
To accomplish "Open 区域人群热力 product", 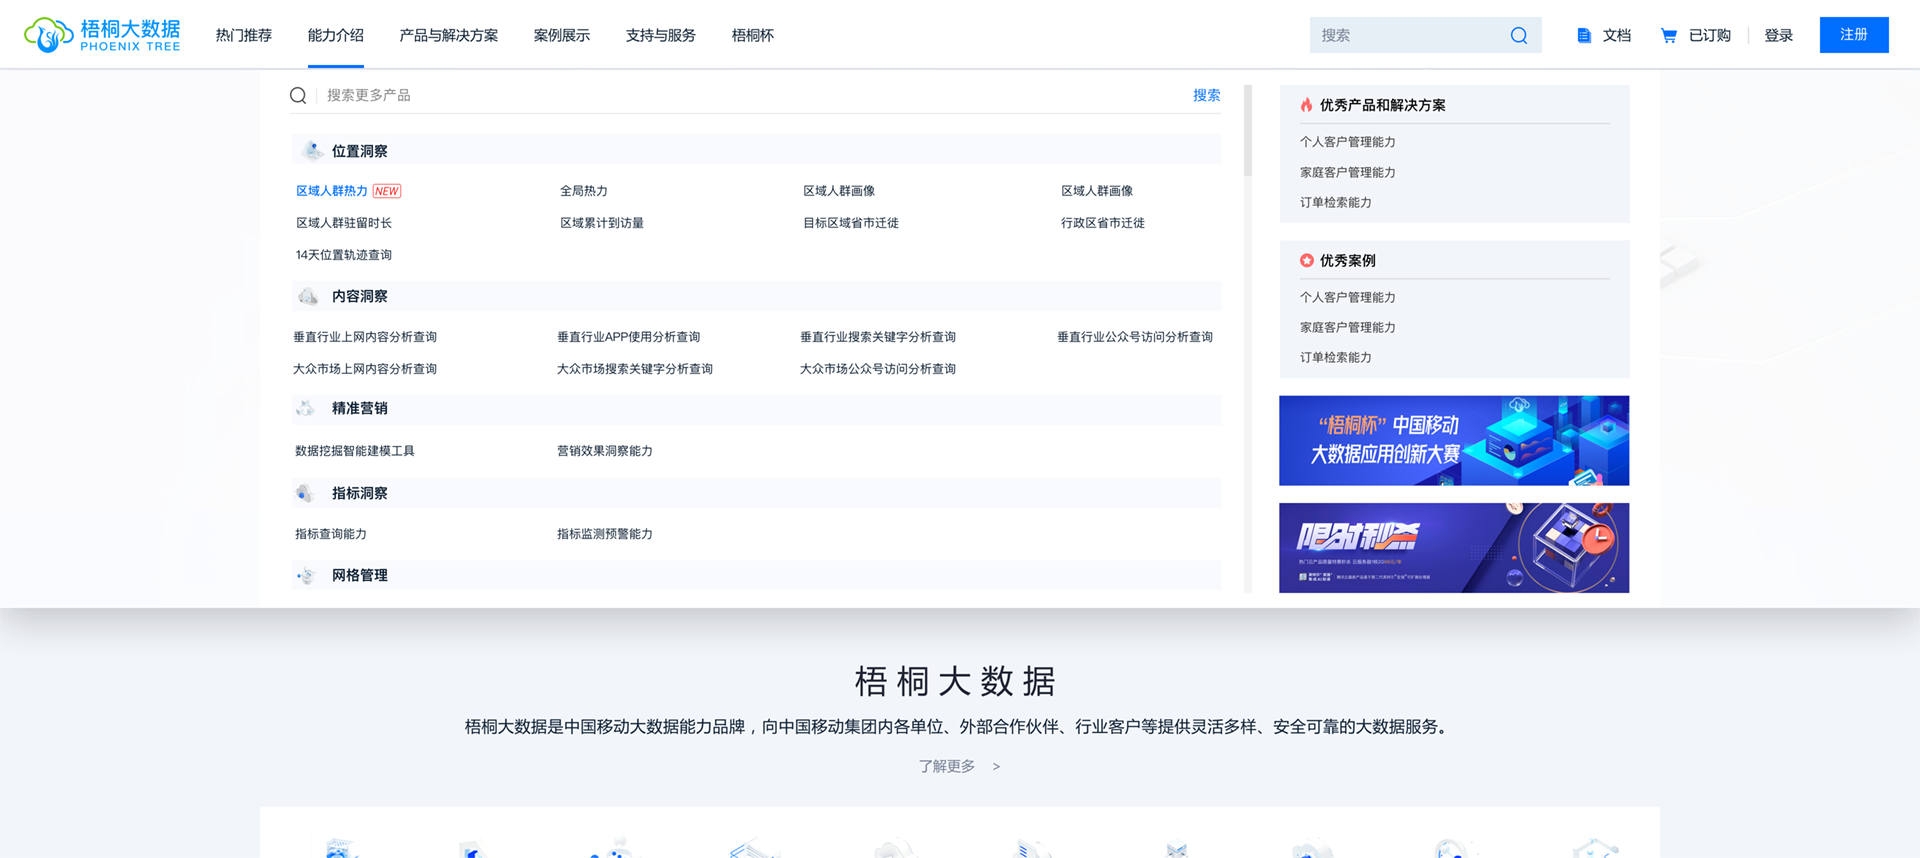I will (x=332, y=191).
